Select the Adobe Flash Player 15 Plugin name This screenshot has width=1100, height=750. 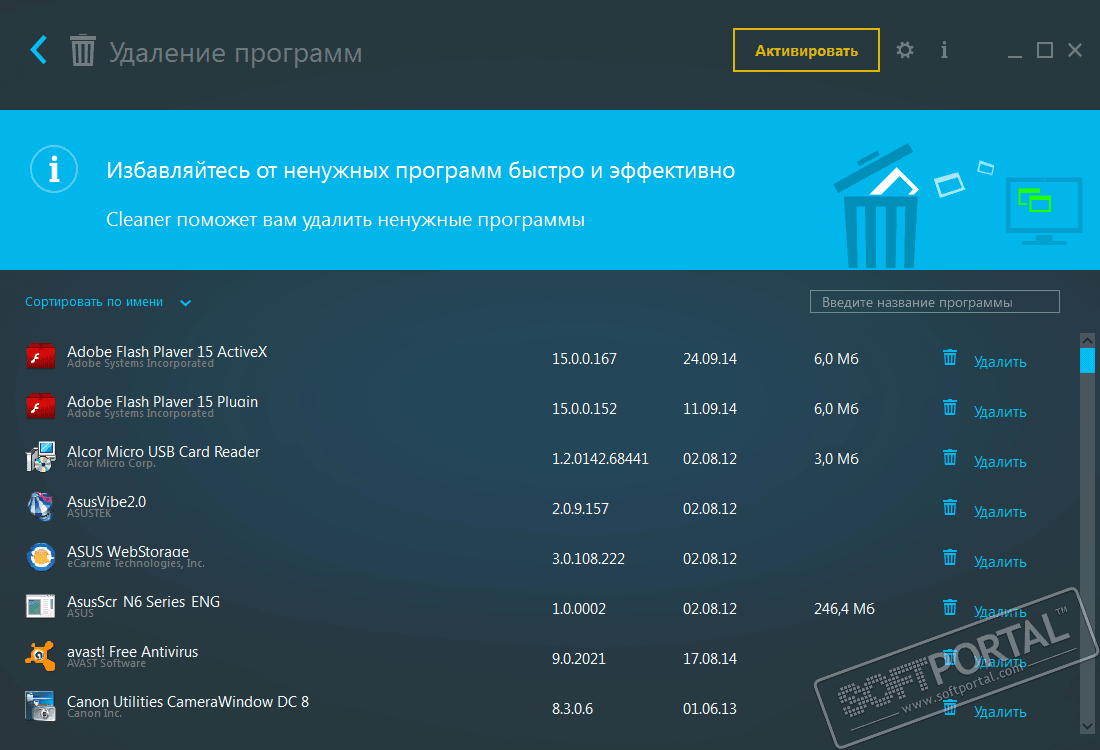tap(162, 401)
